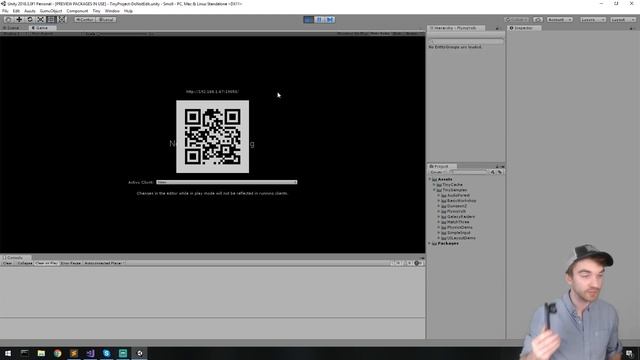Pause the game with the Pause button
Image resolution: width=640 pixels, height=360 pixels.
[319, 20]
